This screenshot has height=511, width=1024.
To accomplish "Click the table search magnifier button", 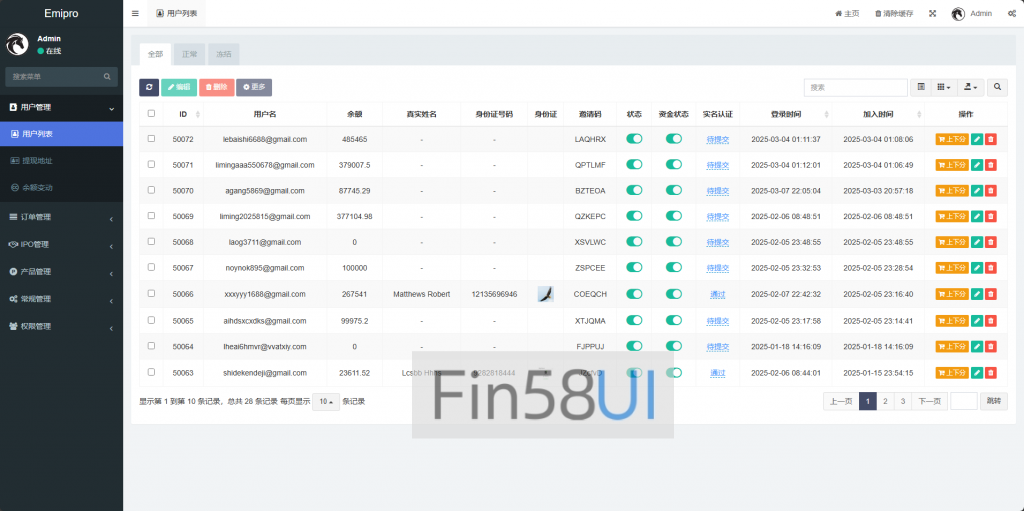I will (x=997, y=88).
